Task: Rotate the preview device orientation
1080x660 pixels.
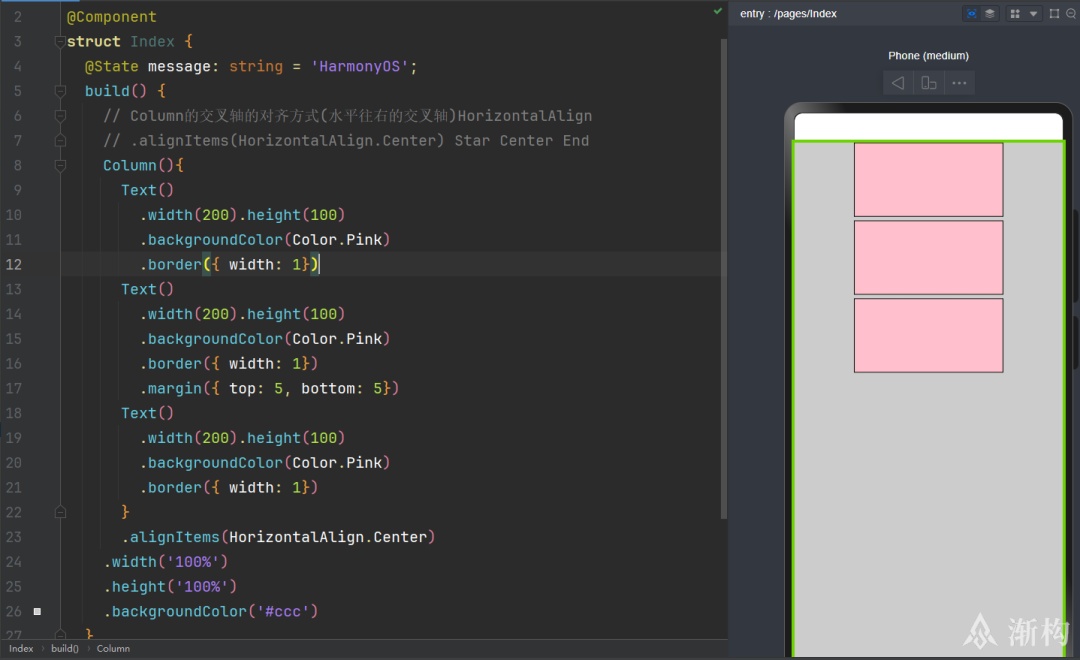Action: click(928, 83)
